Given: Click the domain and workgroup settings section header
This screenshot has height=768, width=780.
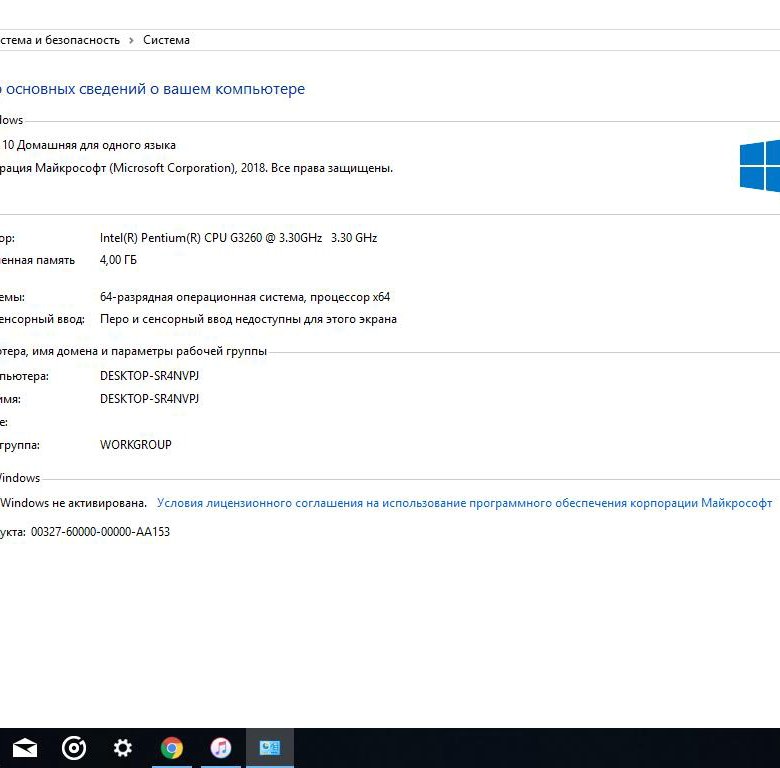Looking at the screenshot, I should pos(133,351).
